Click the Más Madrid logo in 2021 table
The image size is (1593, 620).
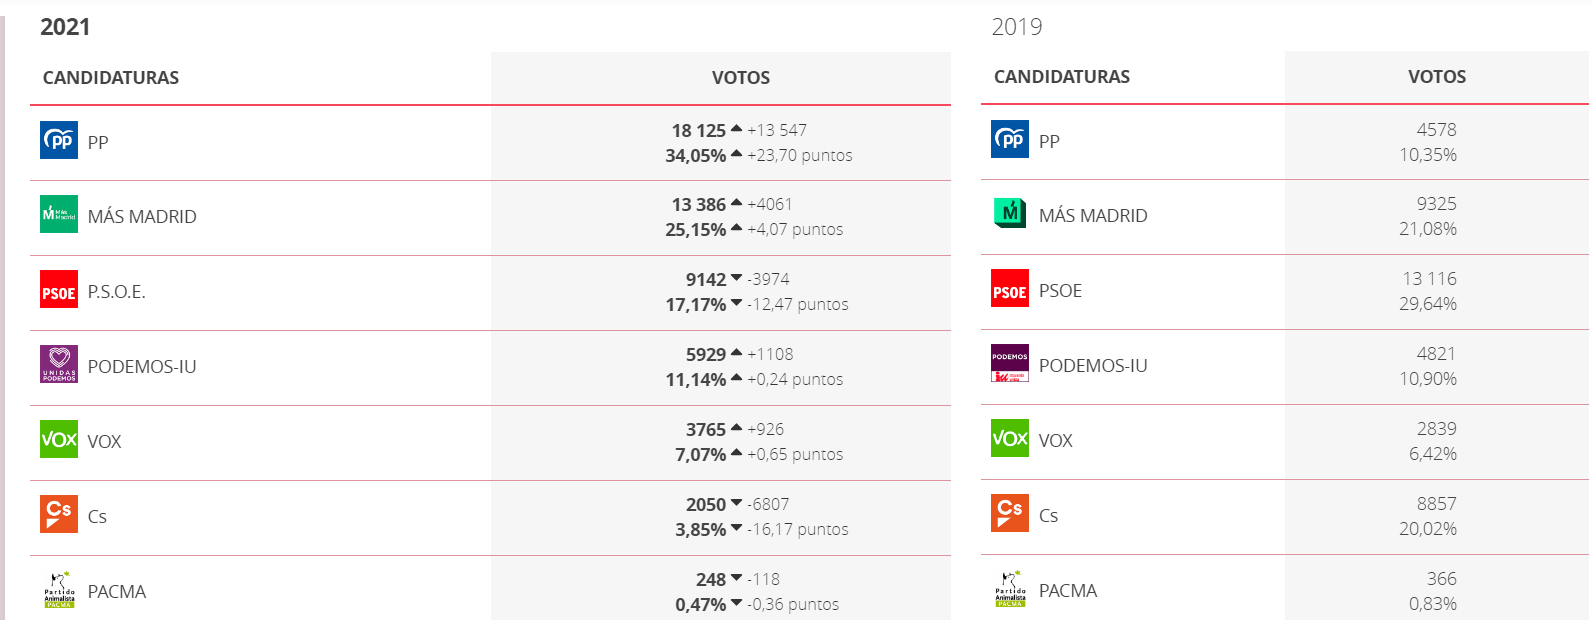59,214
